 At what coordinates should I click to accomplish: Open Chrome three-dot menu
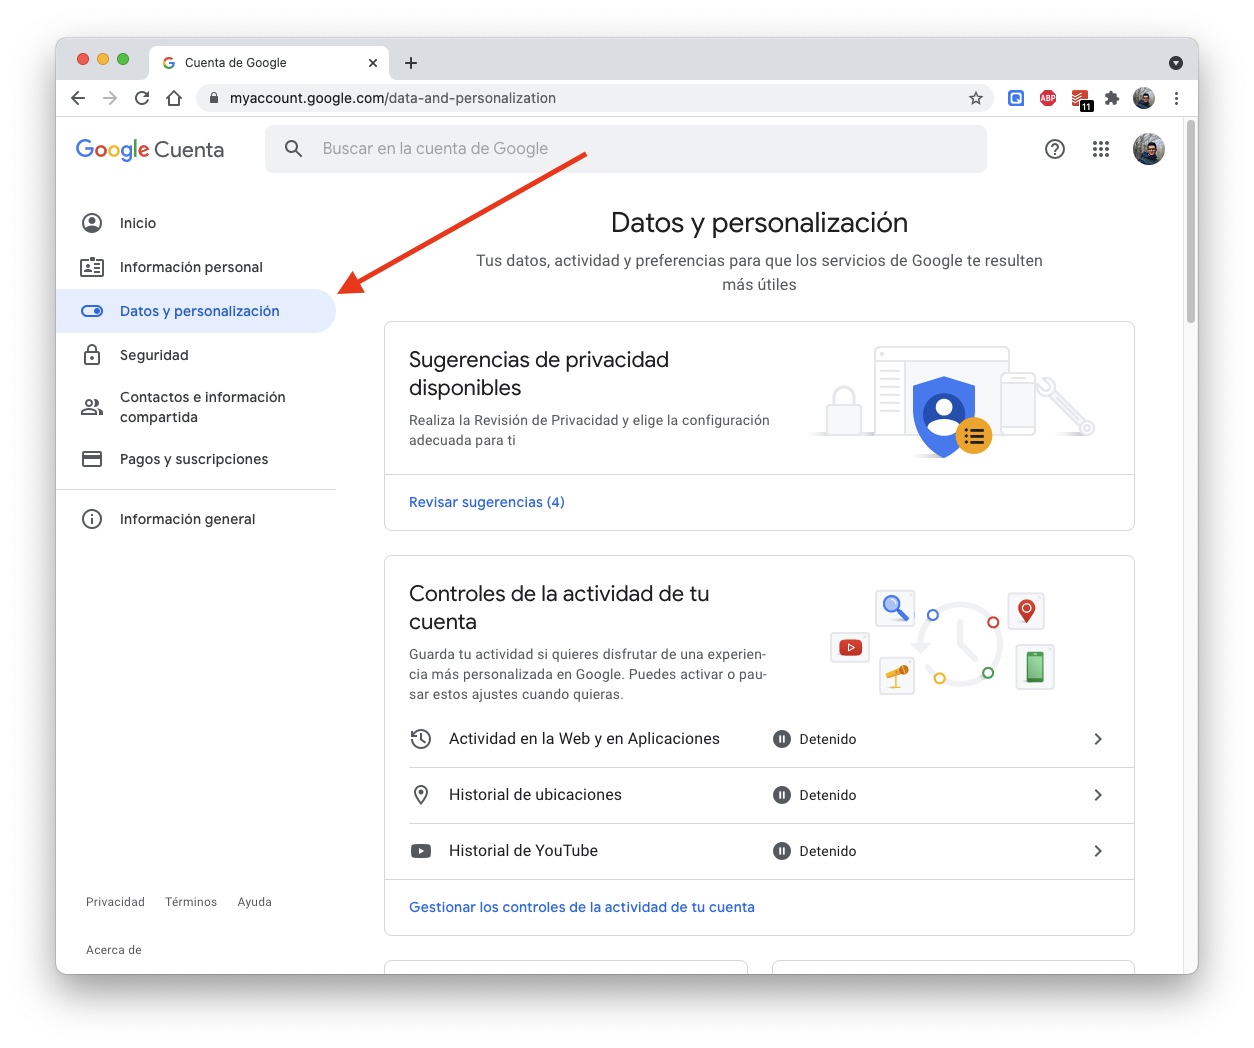[x=1176, y=98]
